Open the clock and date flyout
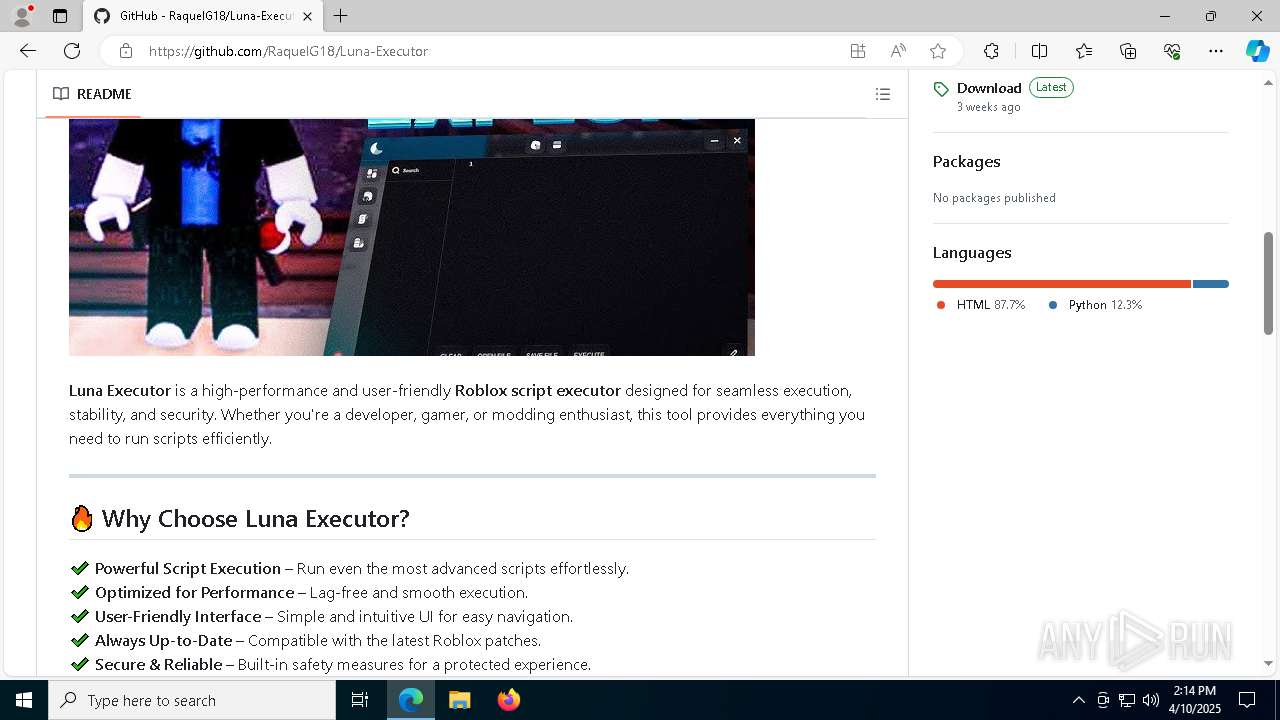This screenshot has height=720, width=1280. pos(1195,700)
